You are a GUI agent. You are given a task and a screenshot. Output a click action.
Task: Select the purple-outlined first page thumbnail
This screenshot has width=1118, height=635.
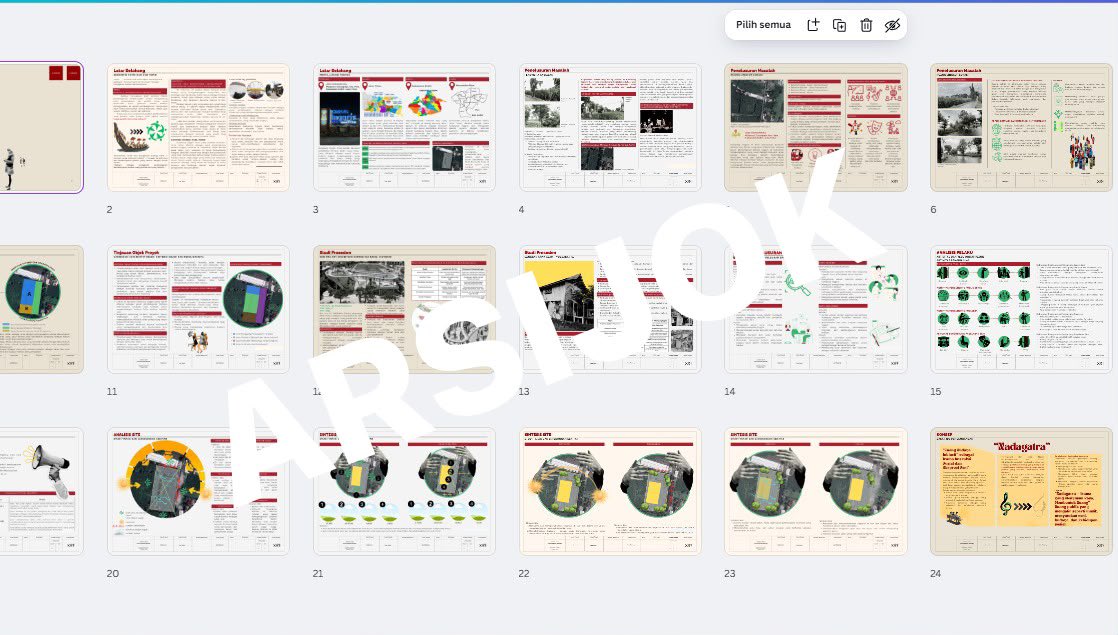point(41,128)
